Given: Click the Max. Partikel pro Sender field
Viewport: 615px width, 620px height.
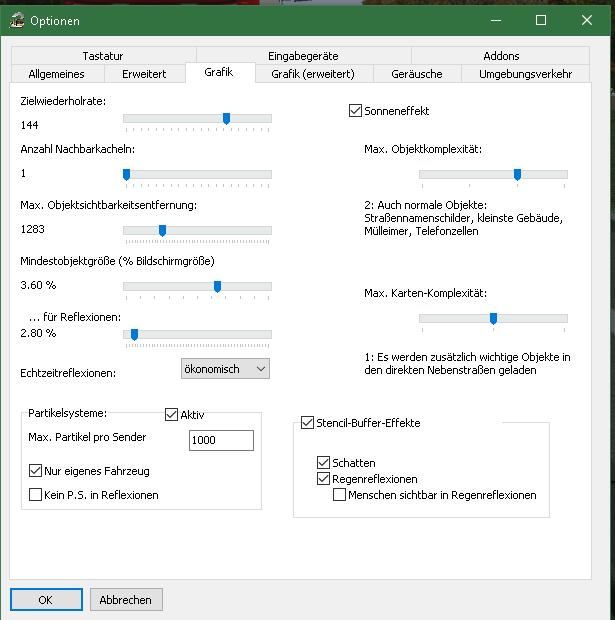Looking at the screenshot, I should (x=221, y=440).
